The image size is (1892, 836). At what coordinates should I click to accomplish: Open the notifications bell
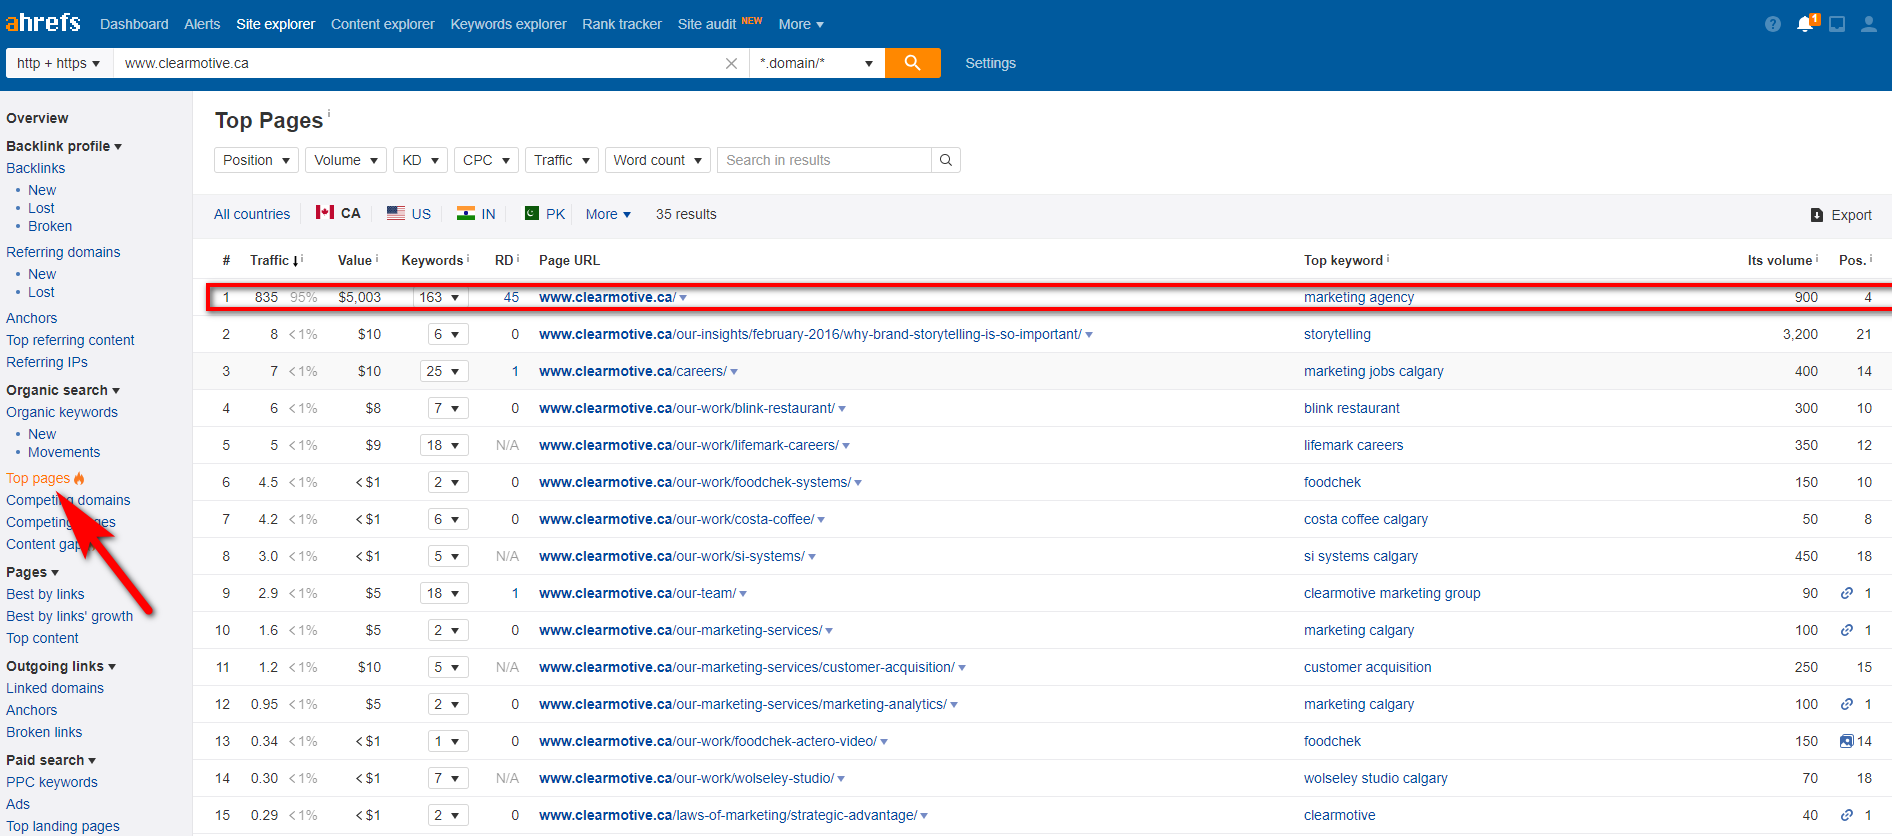[1804, 24]
